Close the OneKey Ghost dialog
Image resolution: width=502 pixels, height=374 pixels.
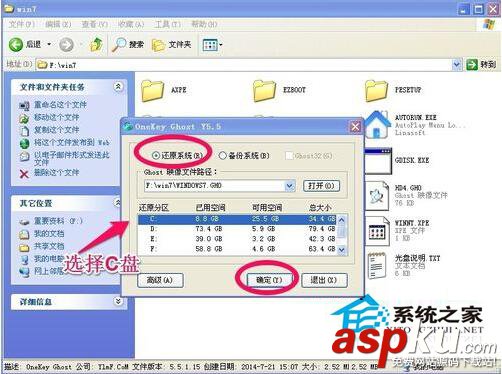355,127
